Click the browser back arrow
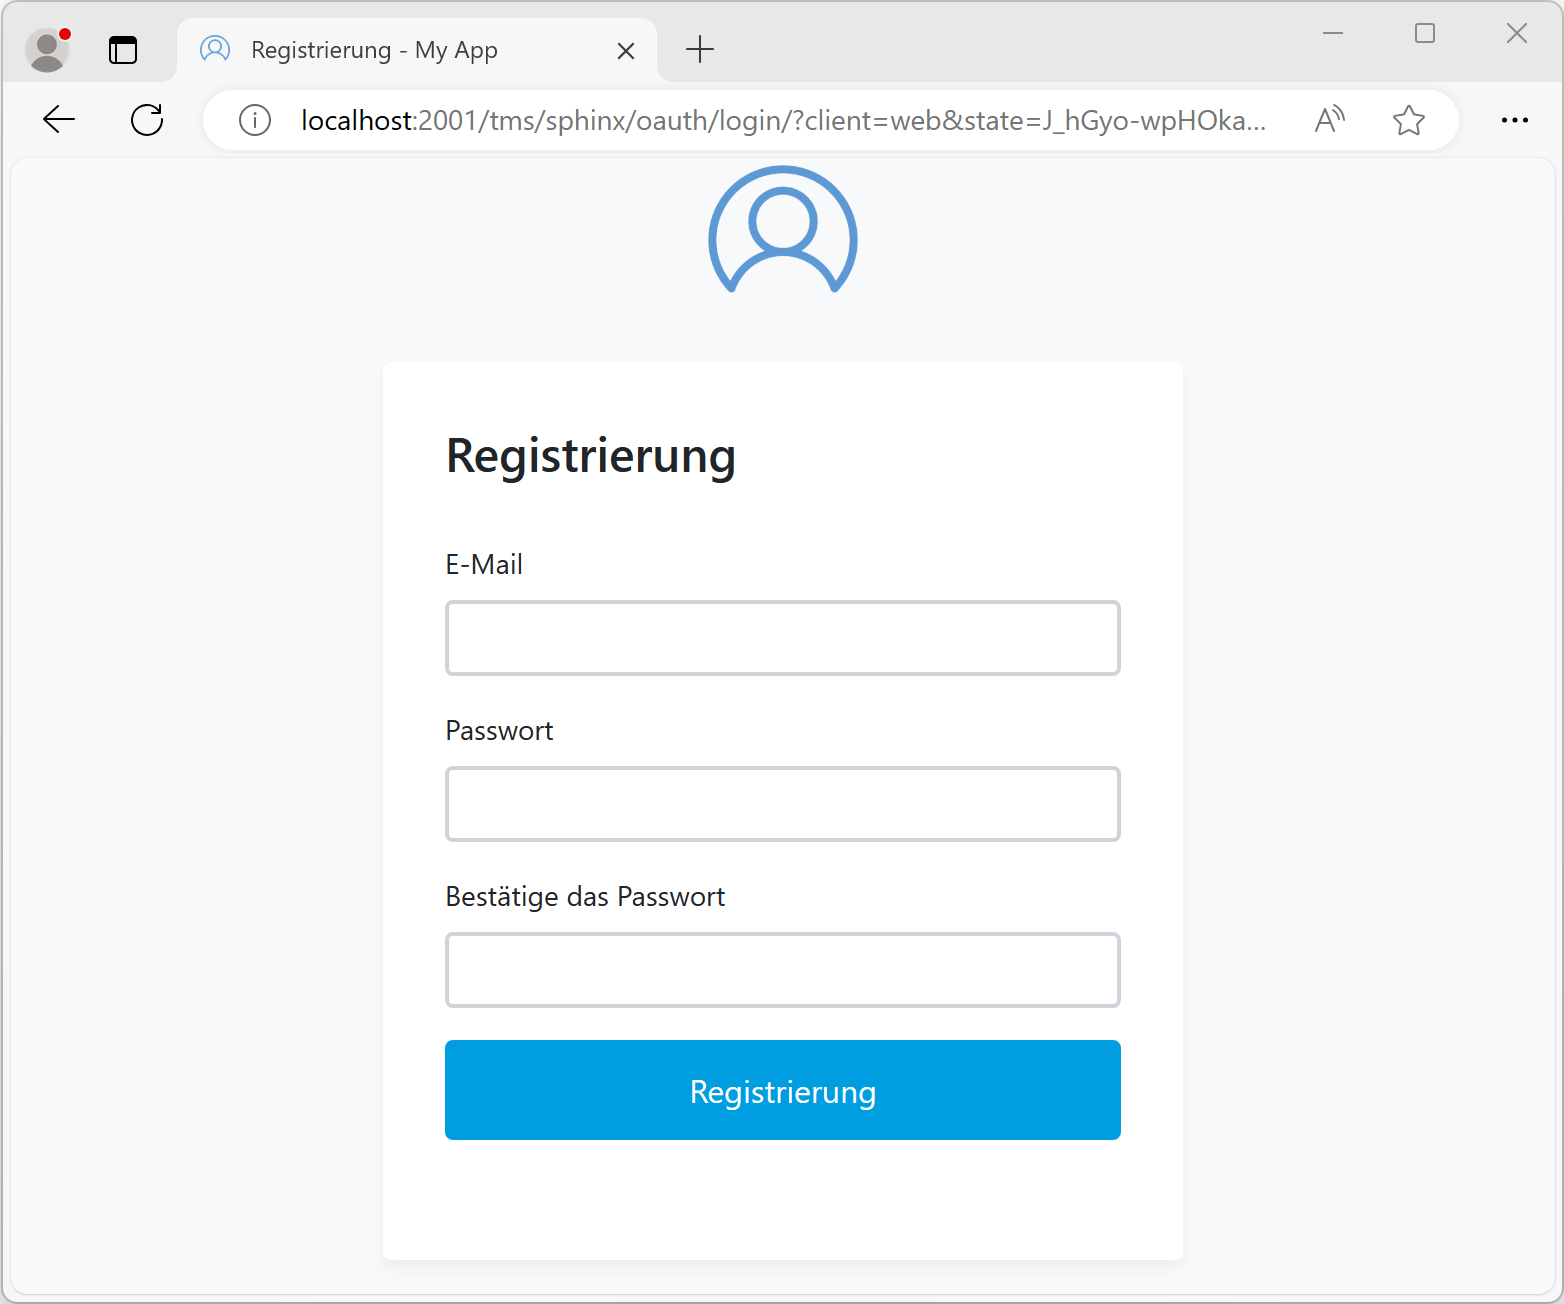This screenshot has width=1564, height=1304. click(58, 119)
